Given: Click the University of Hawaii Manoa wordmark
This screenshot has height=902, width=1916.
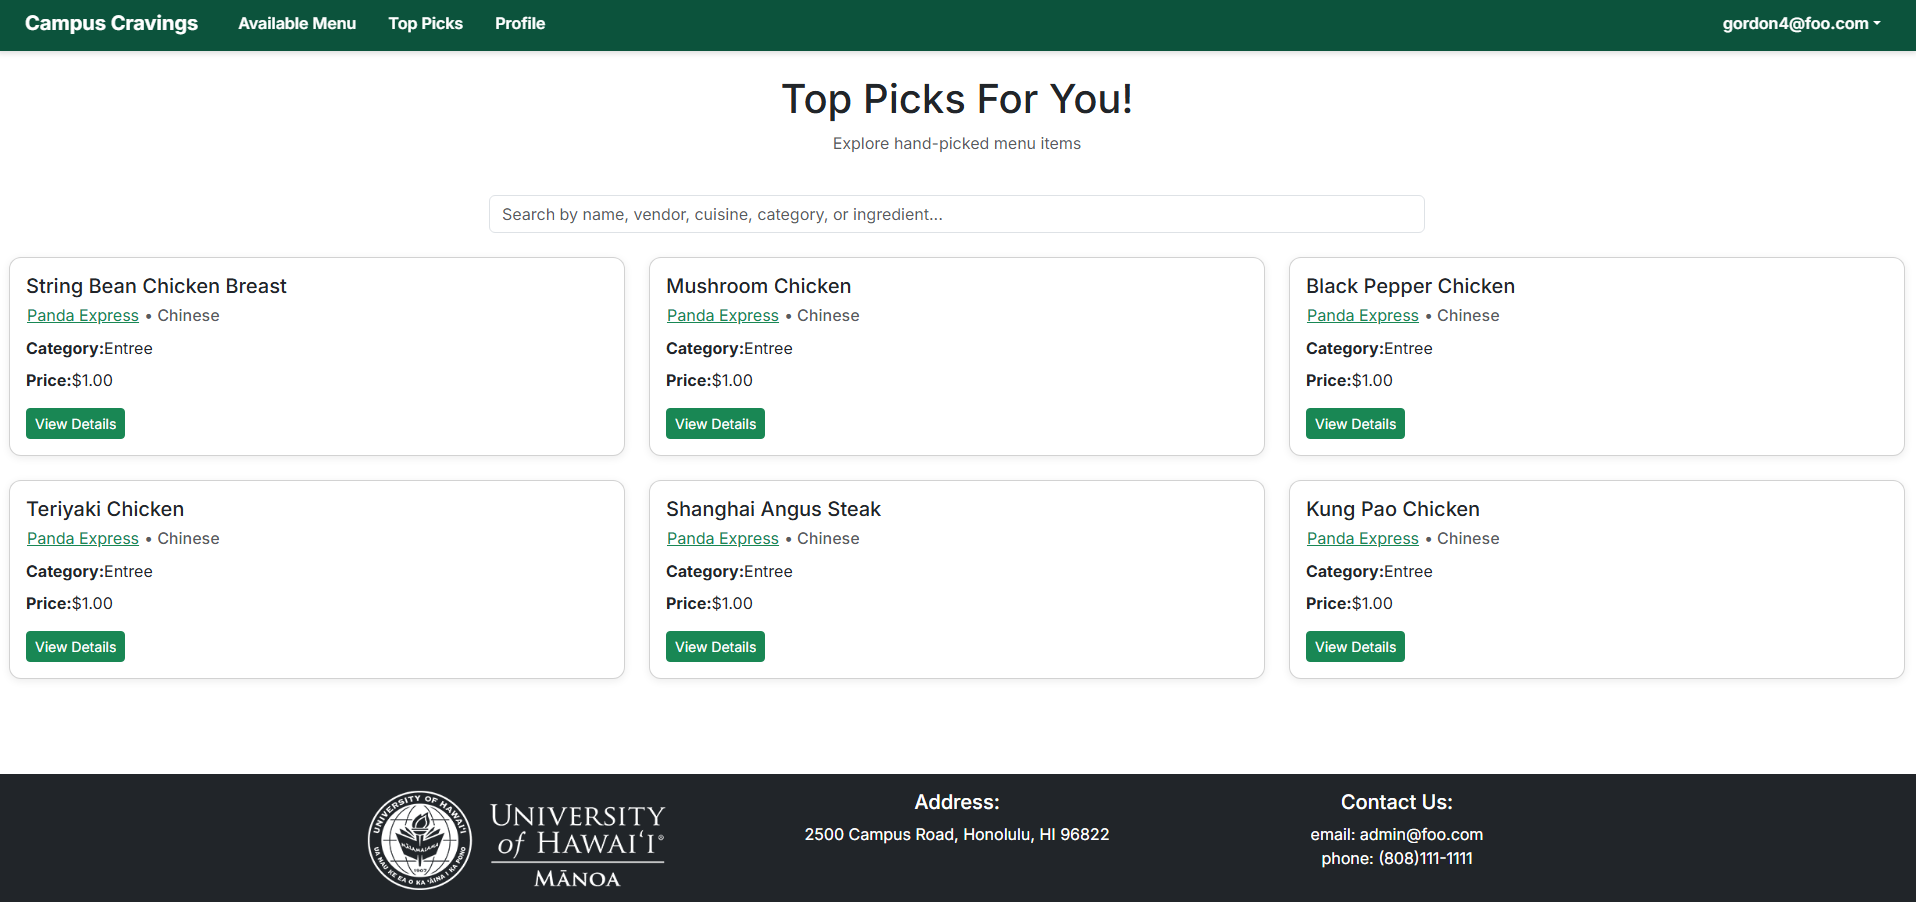Looking at the screenshot, I should pos(577,845).
